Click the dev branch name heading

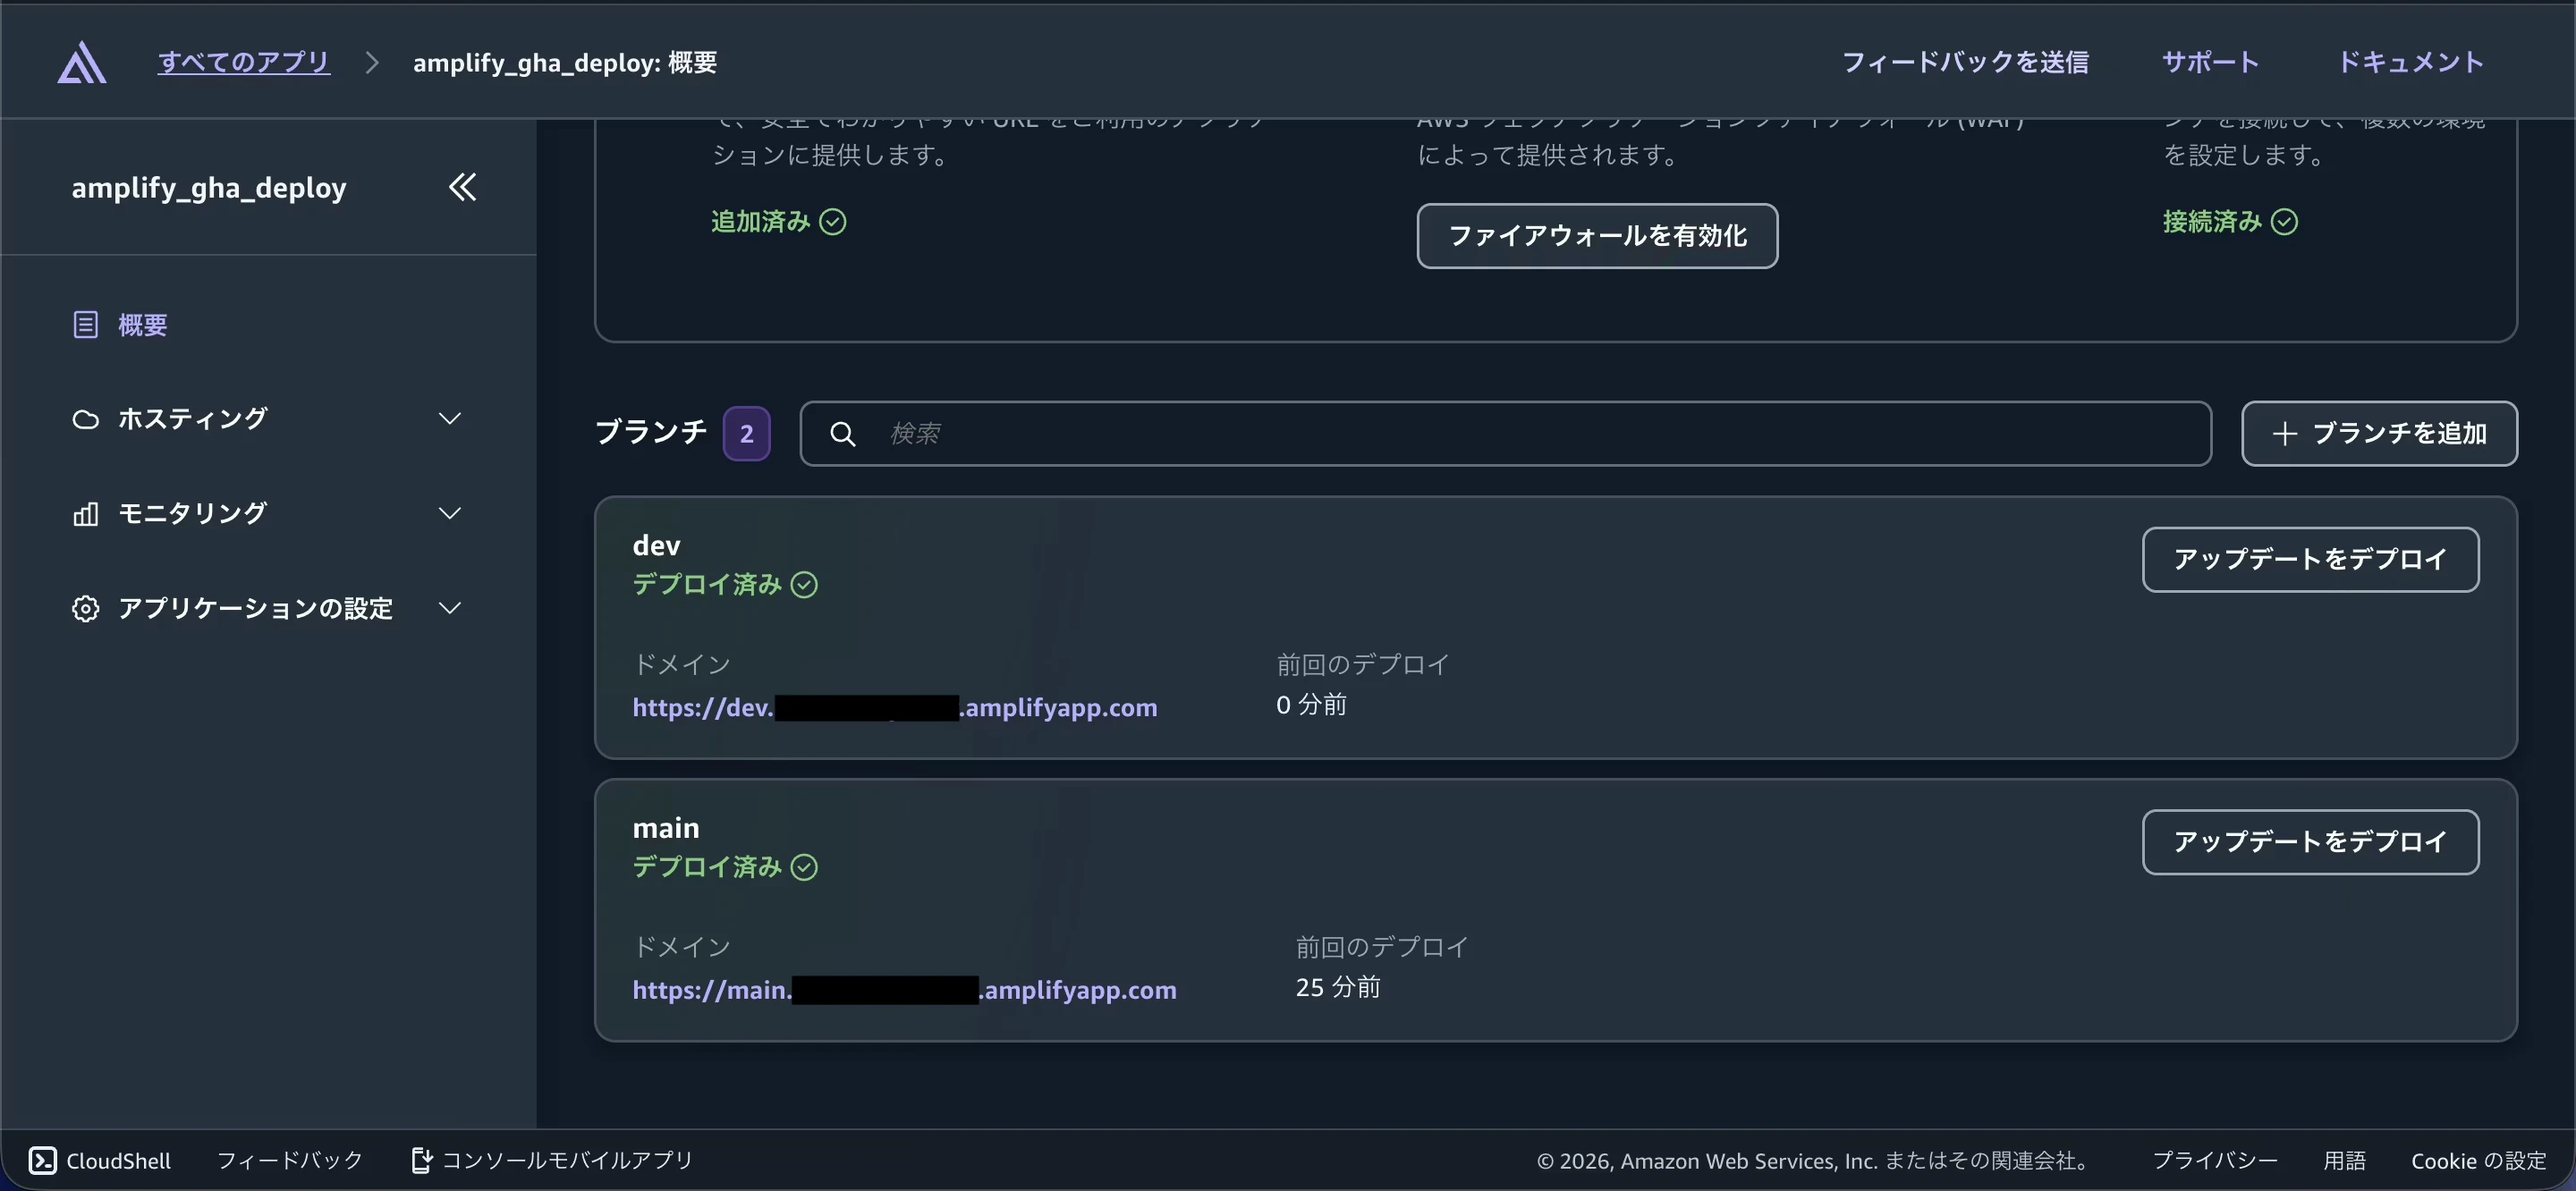[x=656, y=545]
